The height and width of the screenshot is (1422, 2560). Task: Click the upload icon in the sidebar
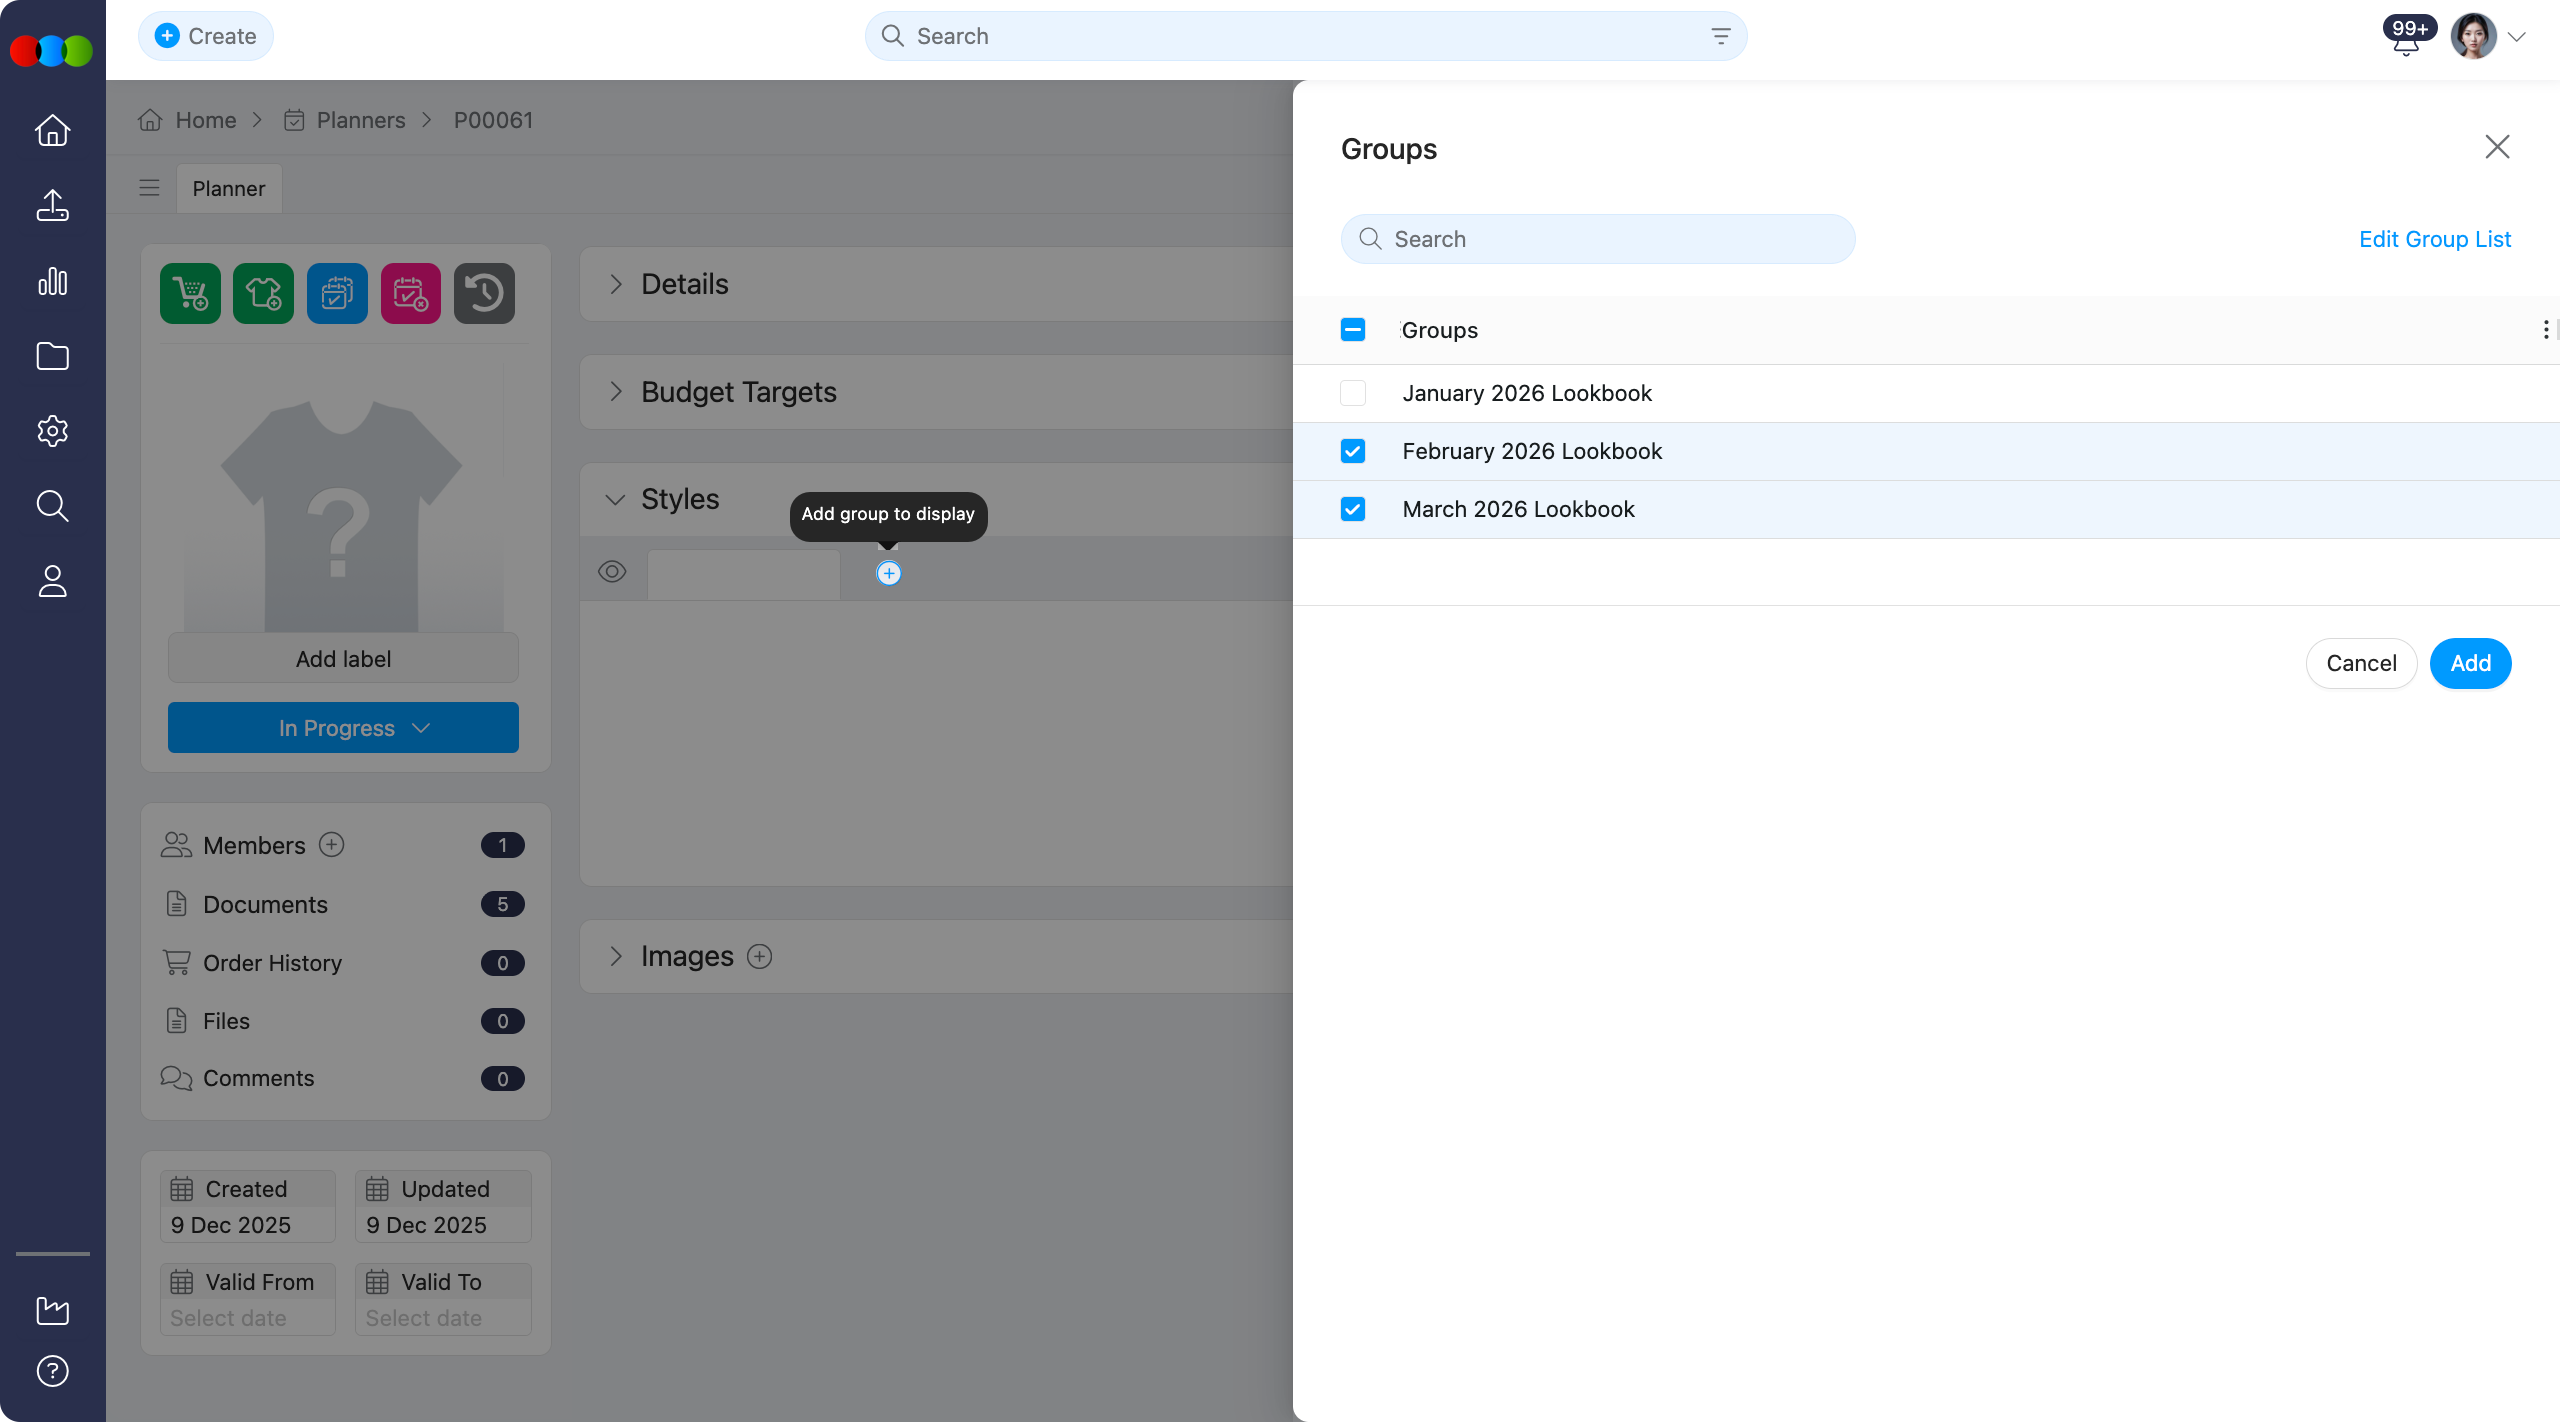[x=52, y=205]
